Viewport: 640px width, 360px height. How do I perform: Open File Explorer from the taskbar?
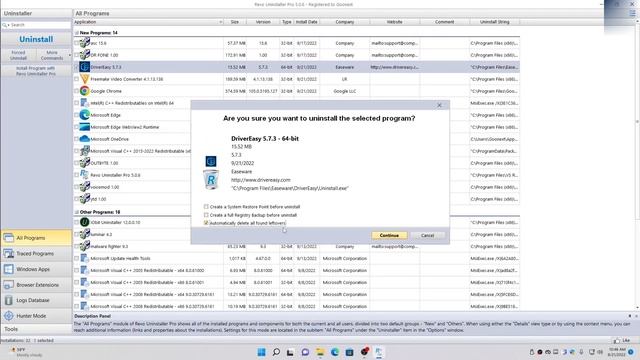pyautogui.click(x=320, y=352)
